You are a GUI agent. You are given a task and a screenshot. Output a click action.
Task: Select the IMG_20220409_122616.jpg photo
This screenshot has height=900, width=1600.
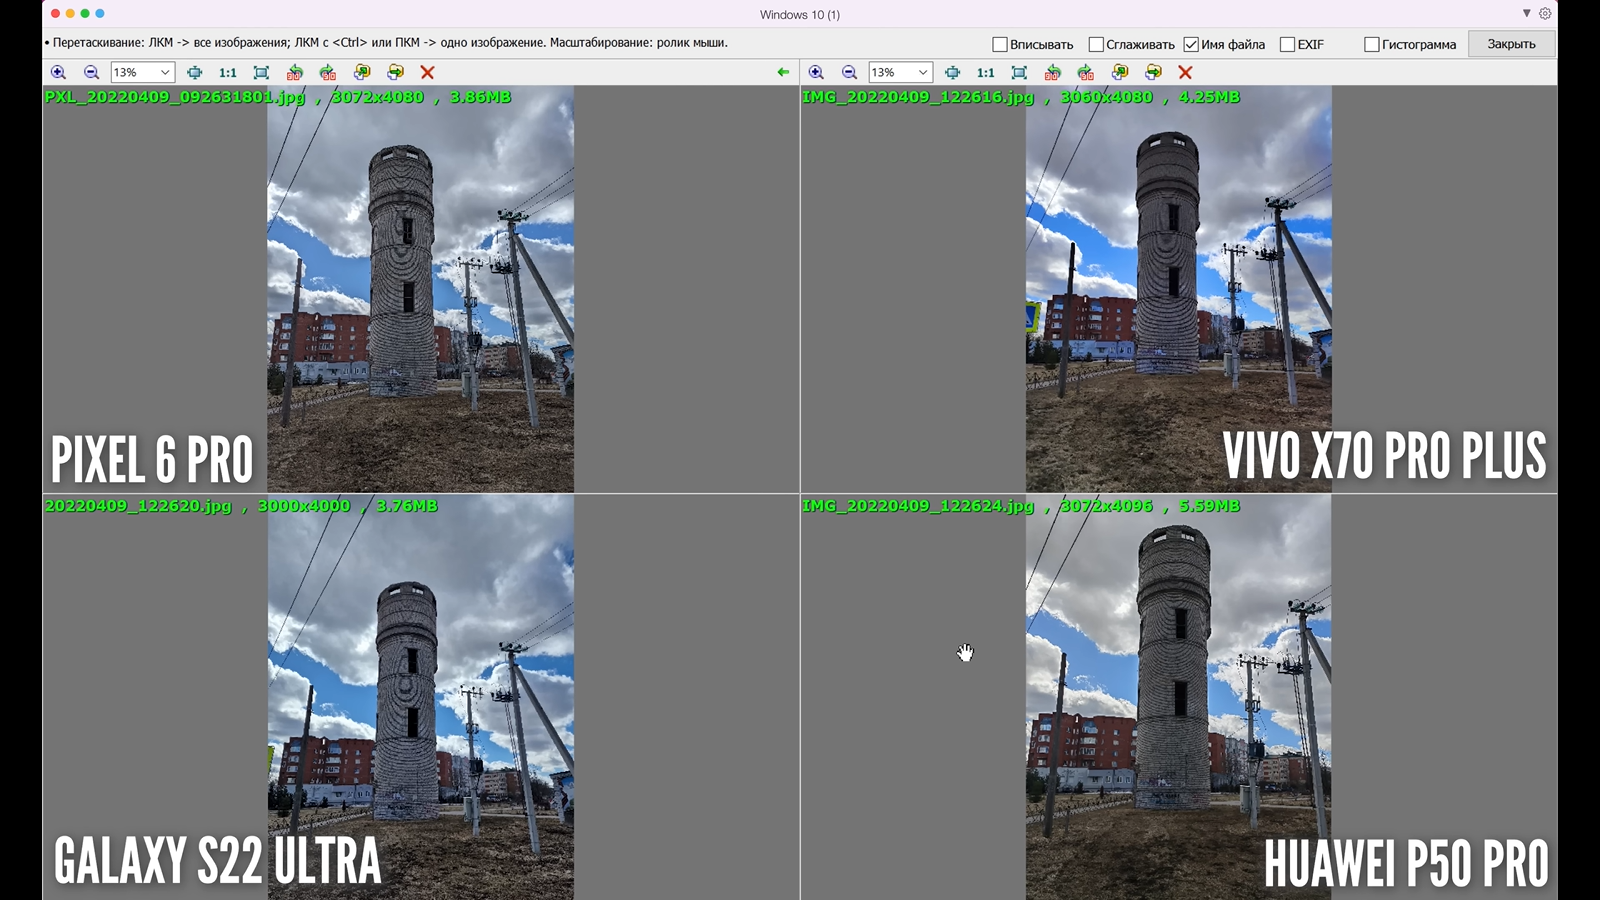(1179, 289)
